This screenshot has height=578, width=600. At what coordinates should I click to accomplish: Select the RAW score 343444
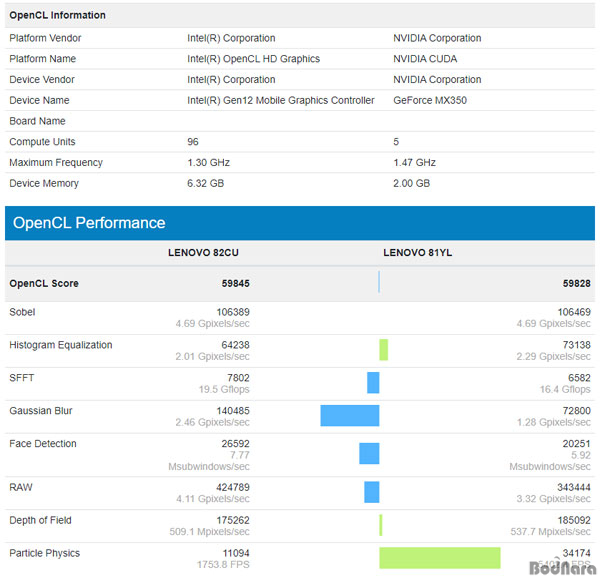574,487
